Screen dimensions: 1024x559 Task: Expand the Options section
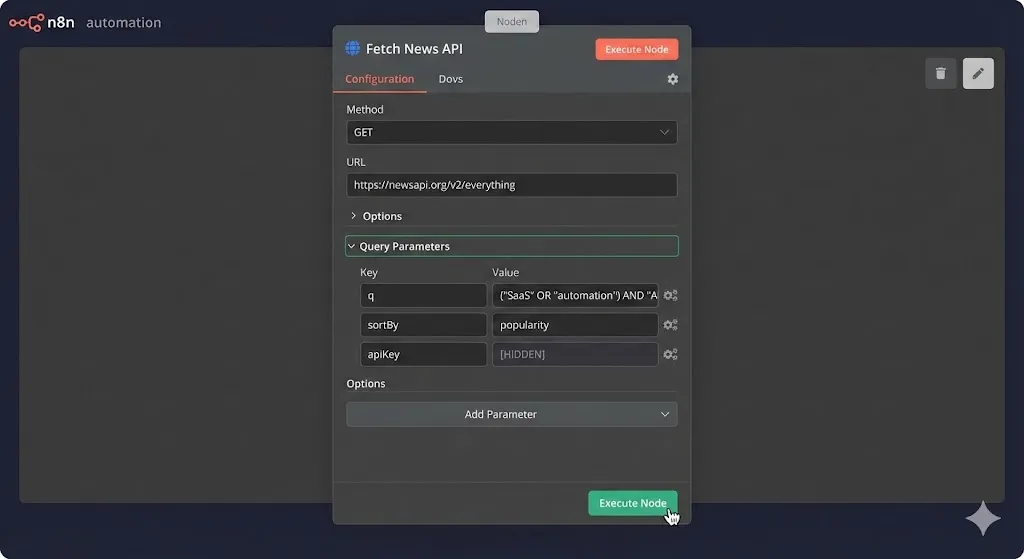(x=376, y=216)
